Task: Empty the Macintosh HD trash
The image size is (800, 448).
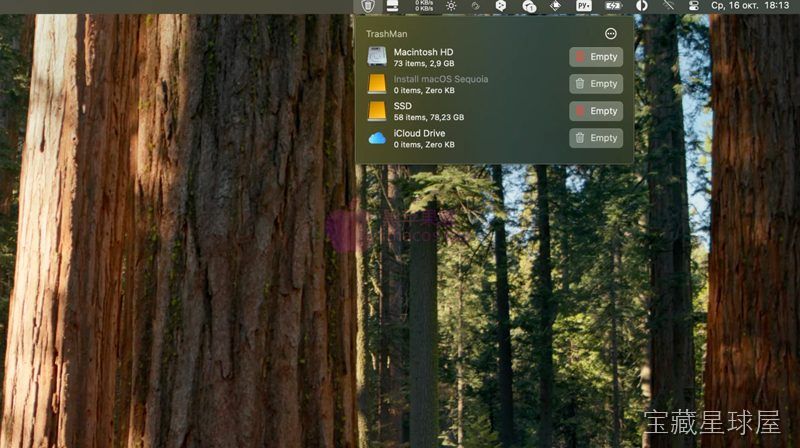Action: 596,57
